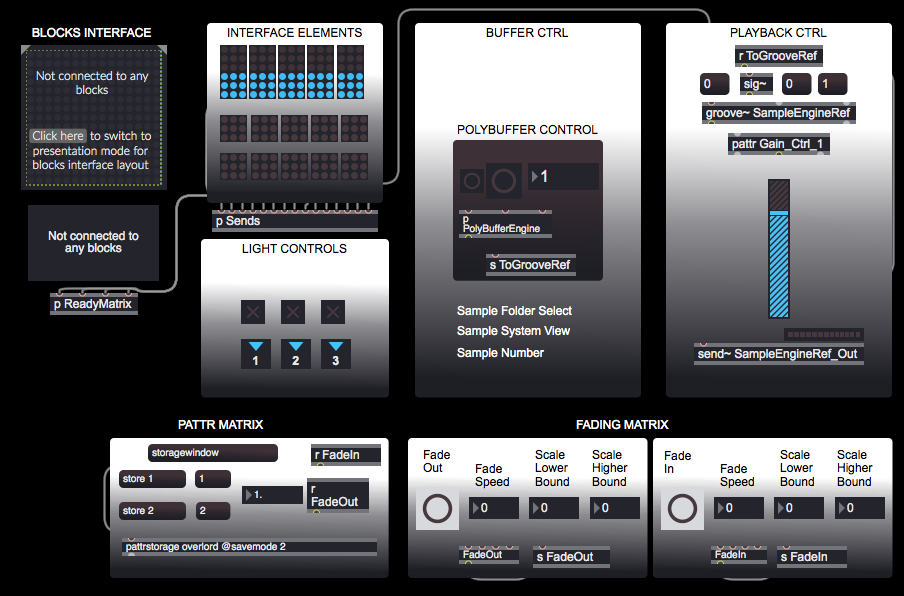Image resolution: width=904 pixels, height=596 pixels.
Task: Click the Fade In 'Scale Higher Bound' number box
Action: pyautogui.click(x=860, y=508)
